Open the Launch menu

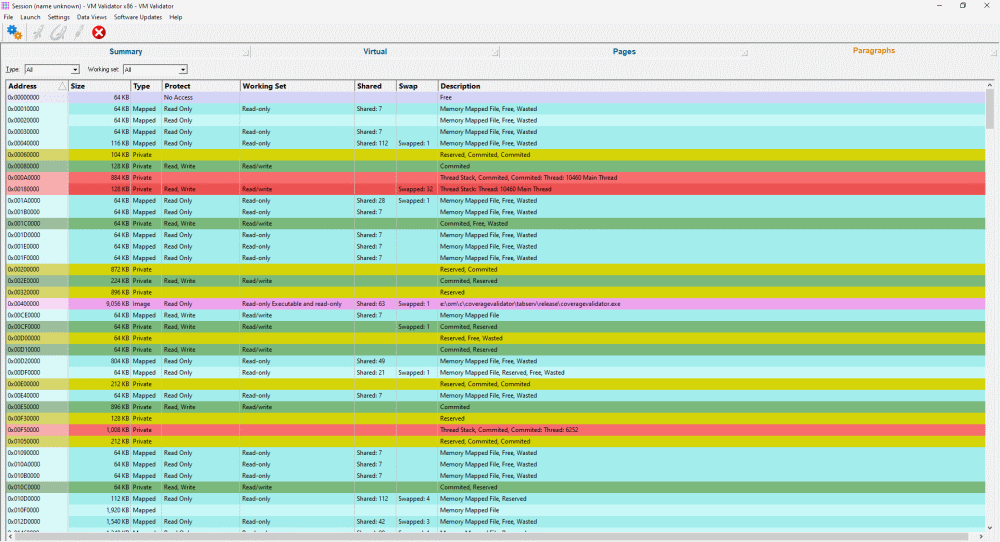[30, 17]
